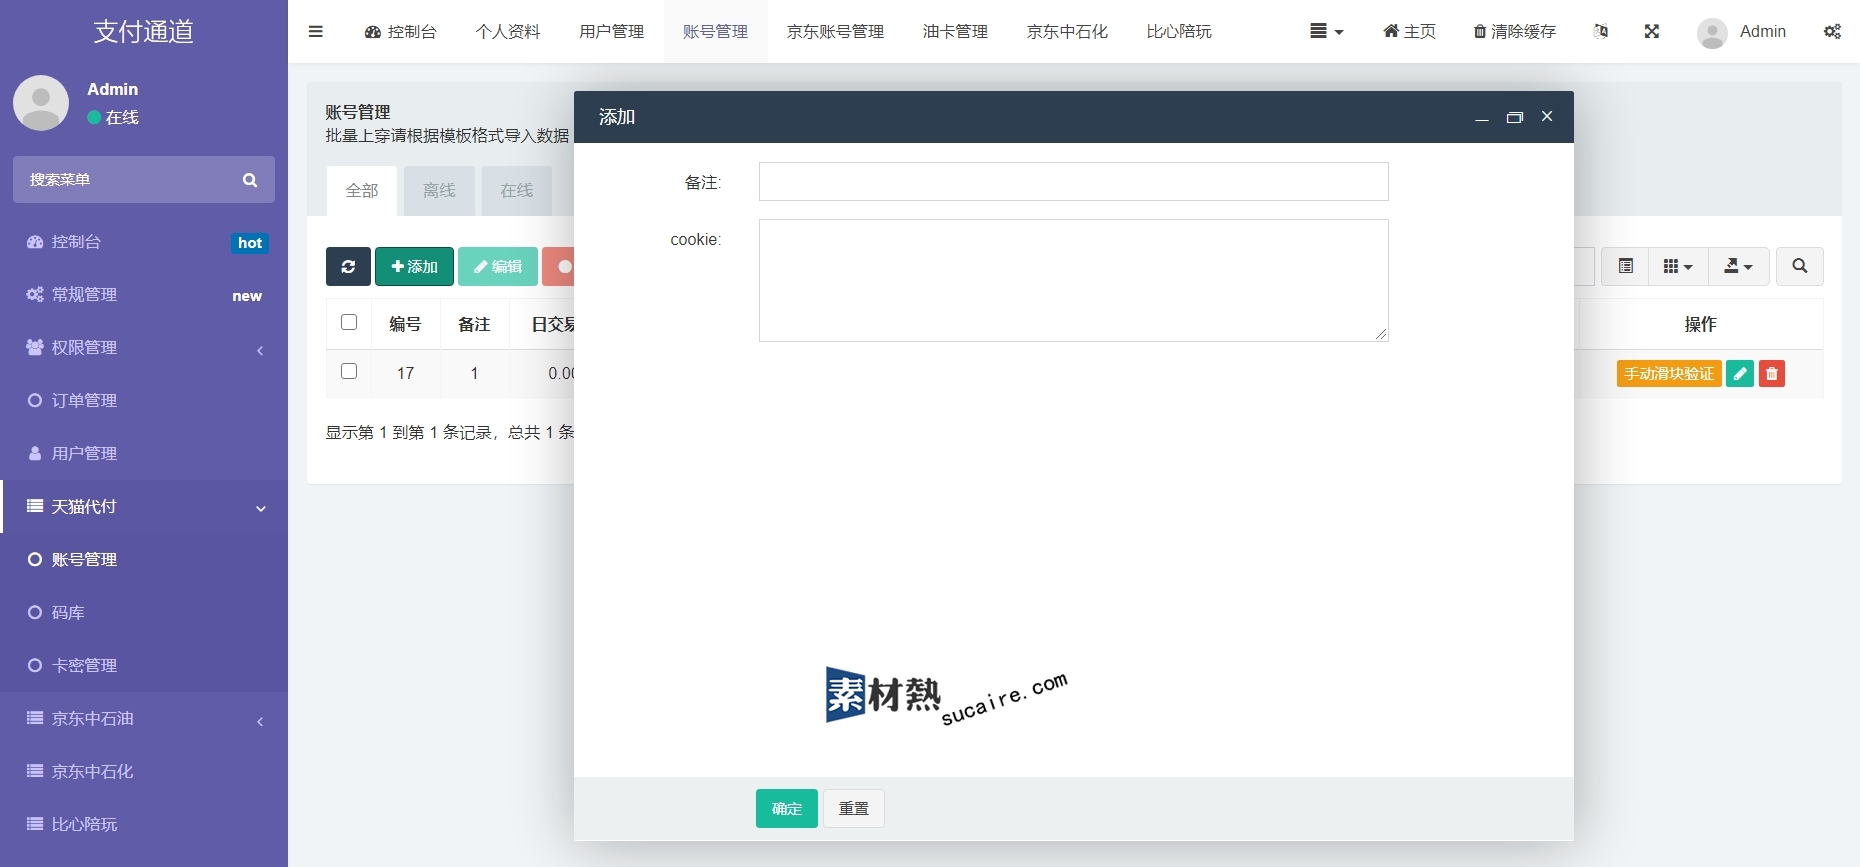
Task: Expand 京东中石油 sidebar group
Action: point(144,719)
